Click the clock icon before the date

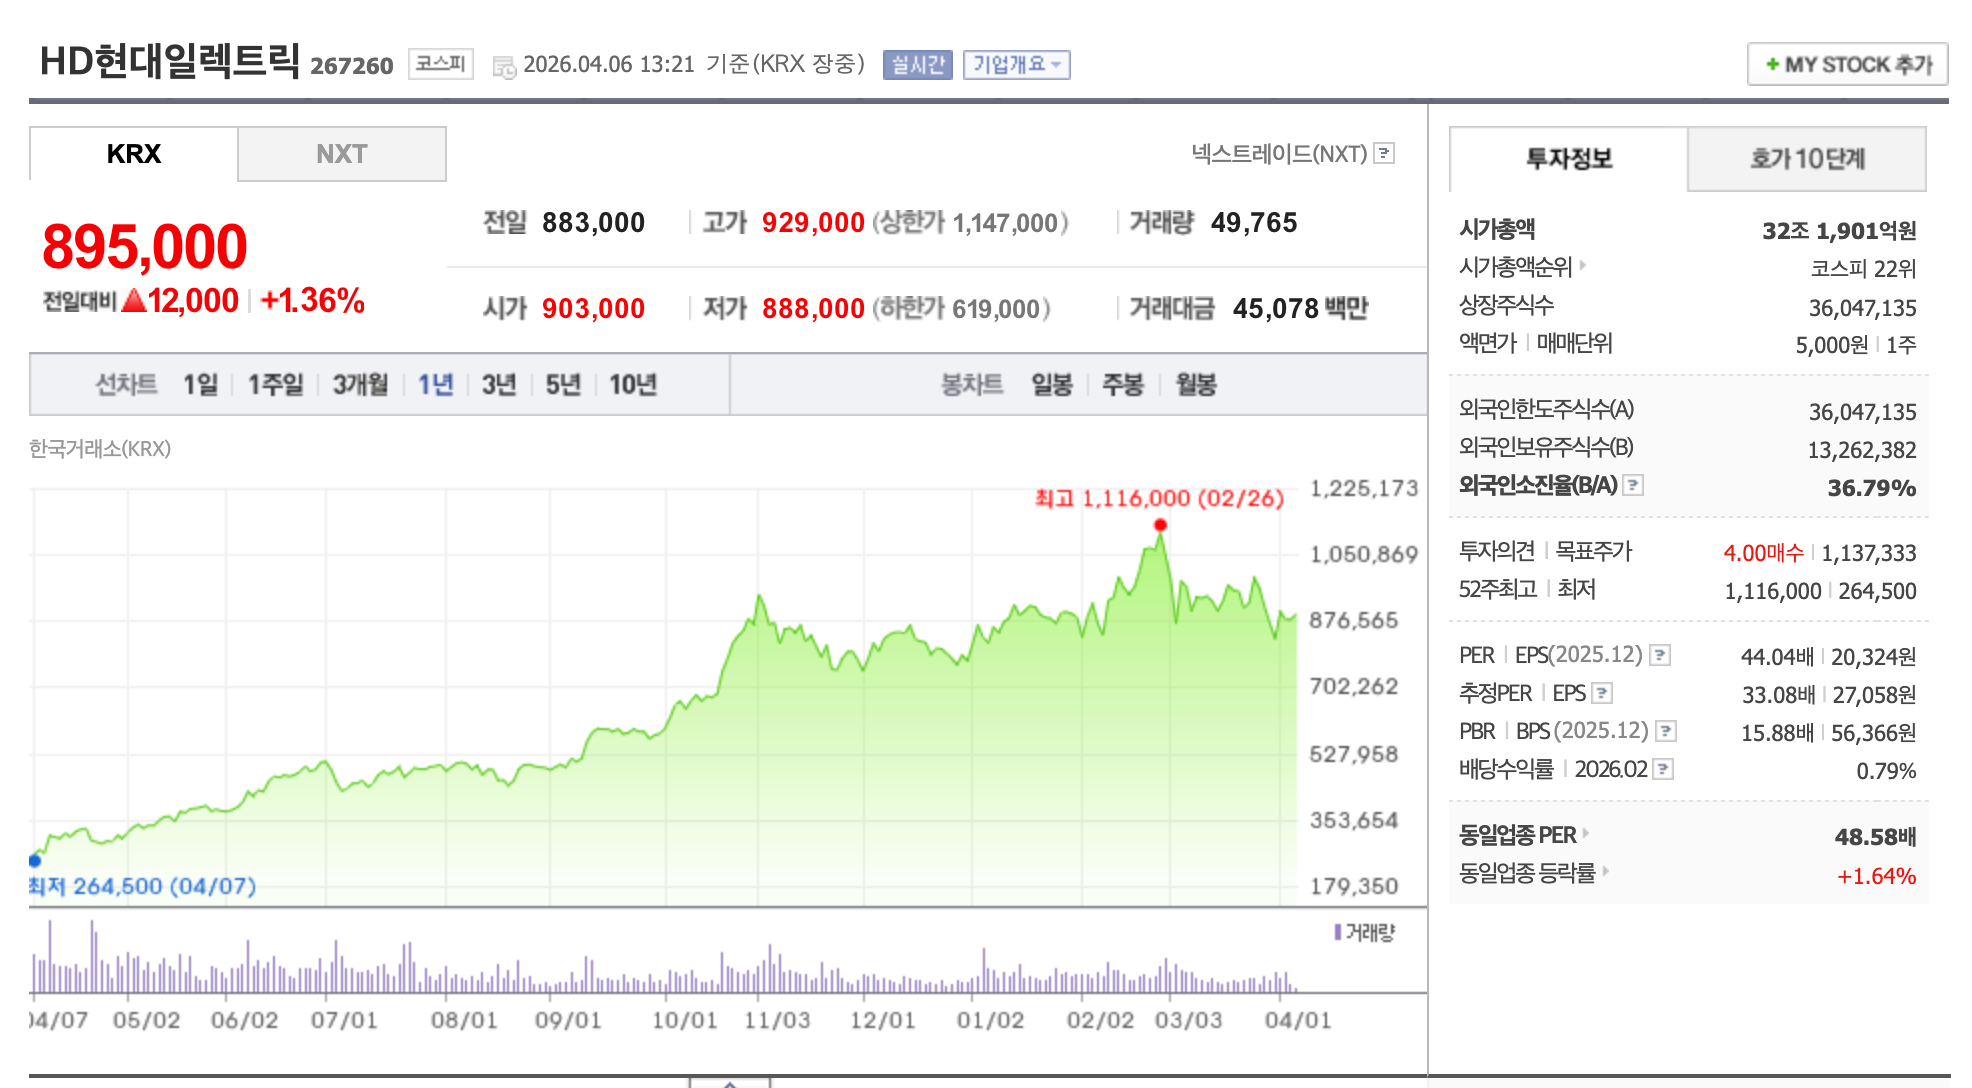pos(504,67)
